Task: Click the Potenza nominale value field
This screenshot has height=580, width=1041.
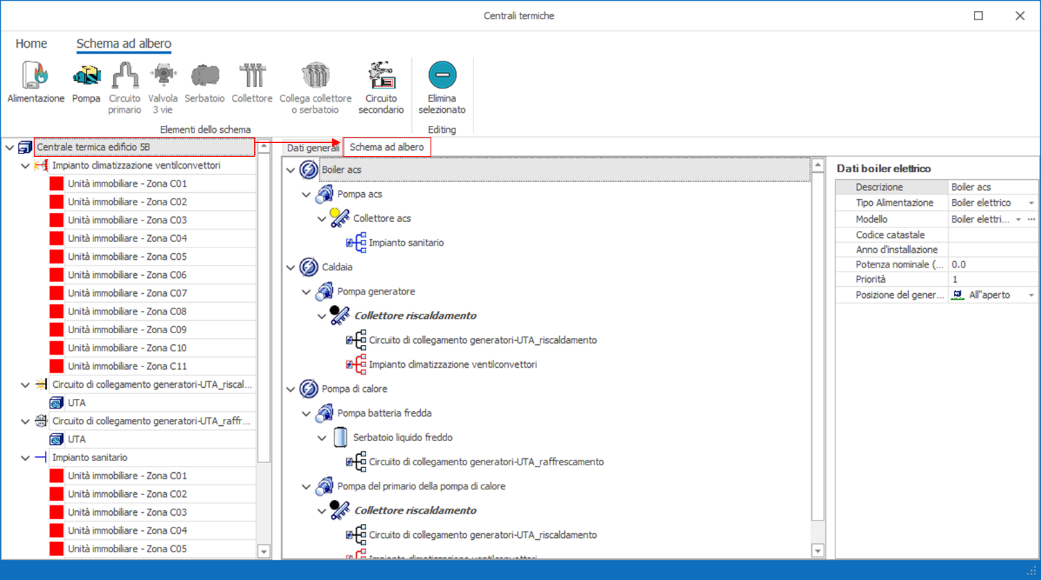Action: click(x=991, y=265)
